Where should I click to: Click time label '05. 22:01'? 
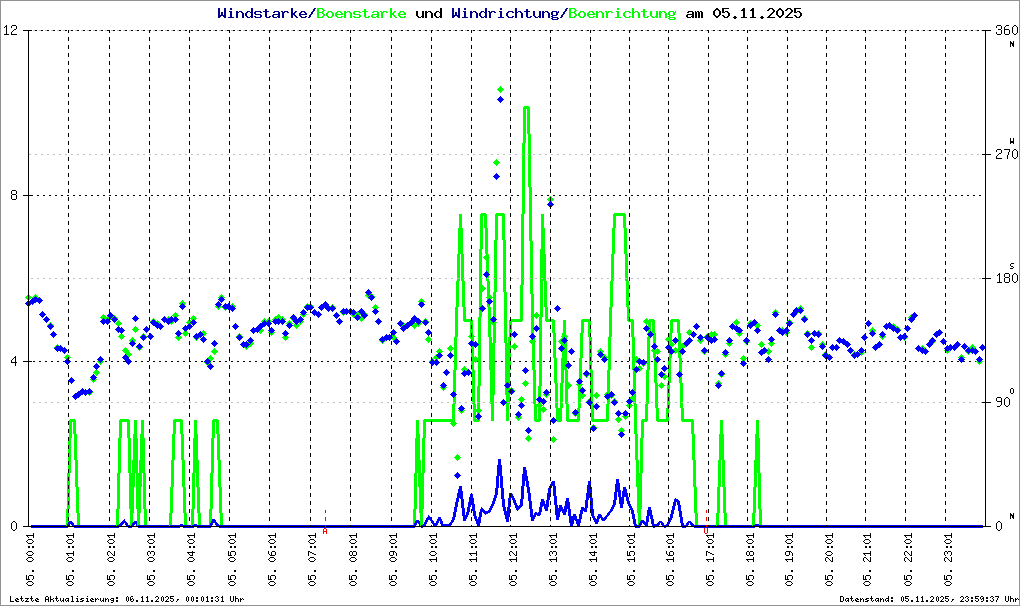coord(908,560)
